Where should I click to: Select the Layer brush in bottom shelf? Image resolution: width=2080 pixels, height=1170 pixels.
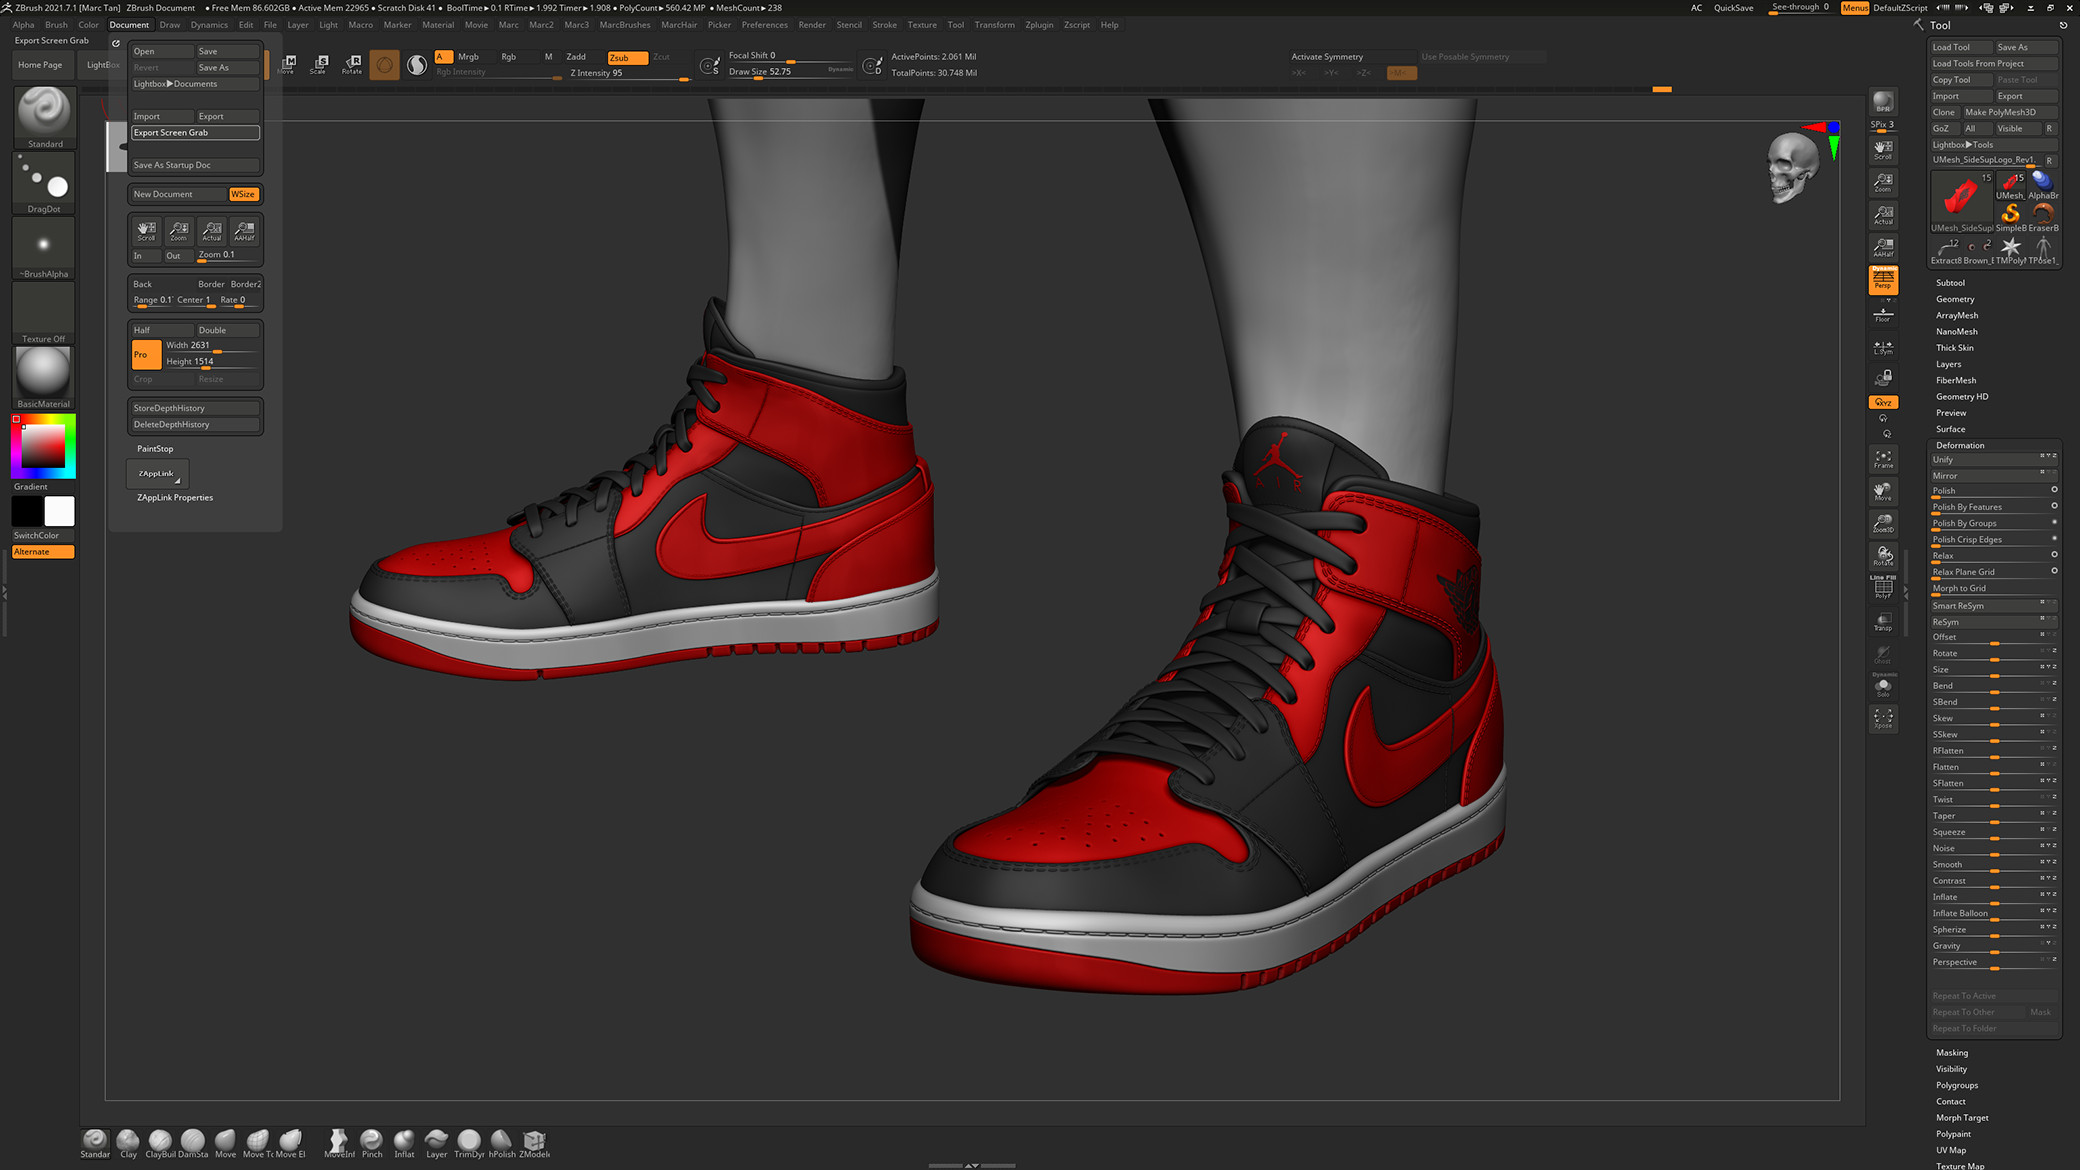pos(436,1143)
